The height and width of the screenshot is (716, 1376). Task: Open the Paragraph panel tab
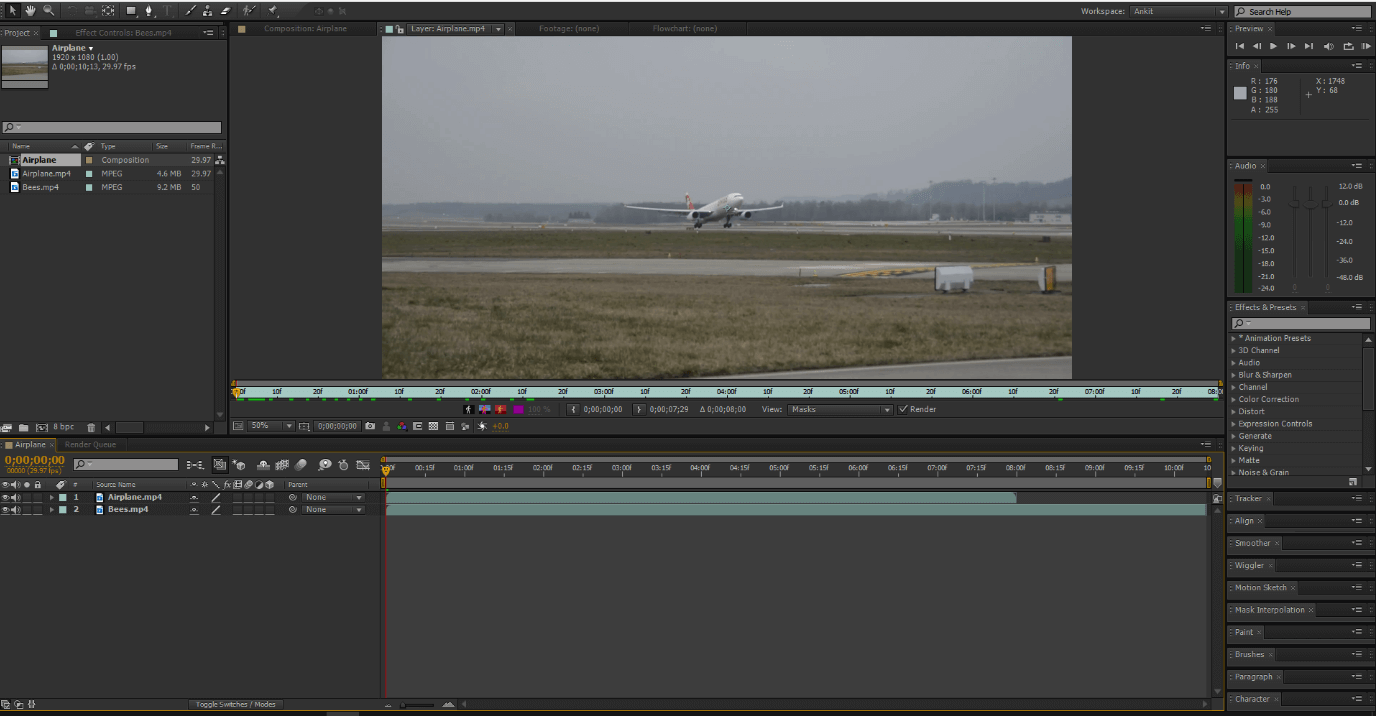[1253, 677]
